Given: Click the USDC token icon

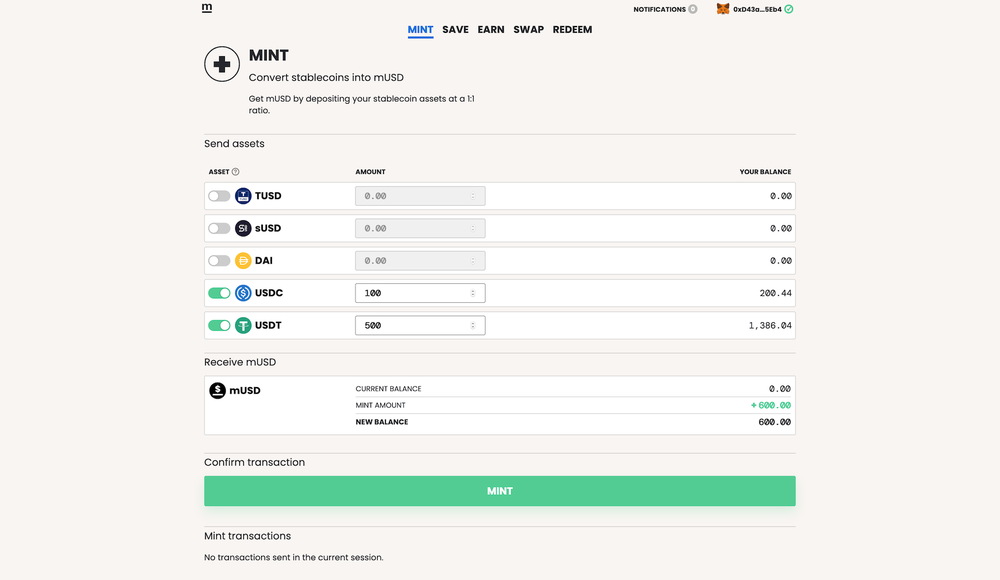Looking at the screenshot, I should pos(243,293).
